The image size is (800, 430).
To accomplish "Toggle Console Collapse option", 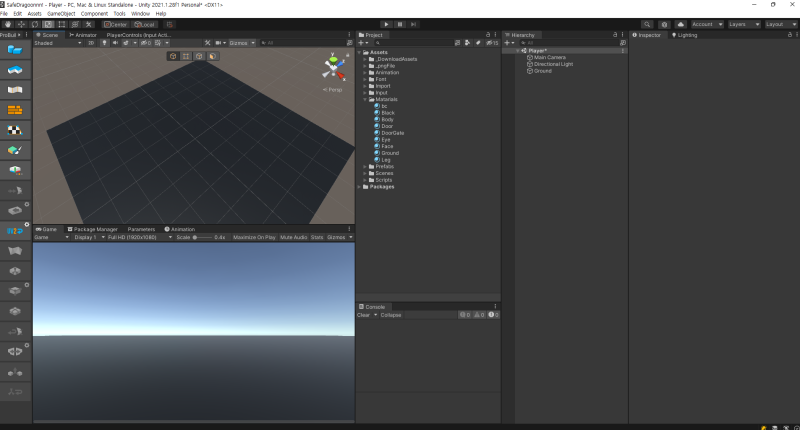I will click(391, 315).
